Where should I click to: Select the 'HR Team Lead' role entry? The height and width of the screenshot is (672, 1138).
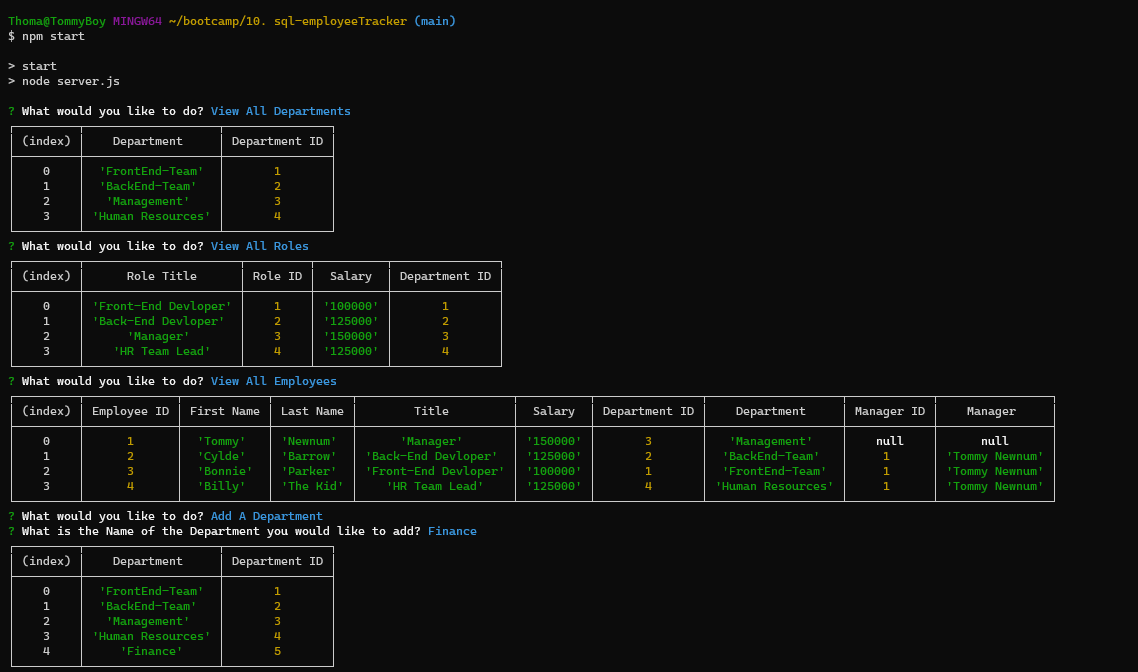pyautogui.click(x=161, y=350)
